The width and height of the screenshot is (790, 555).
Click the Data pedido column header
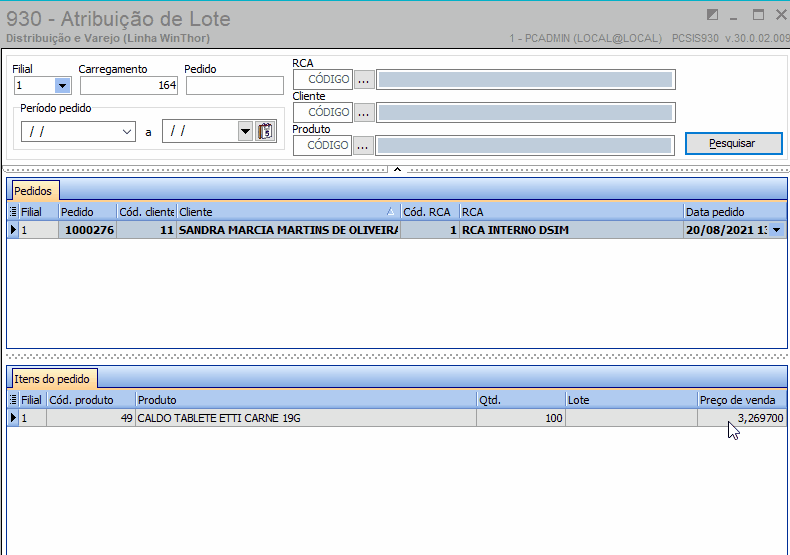tap(735, 212)
